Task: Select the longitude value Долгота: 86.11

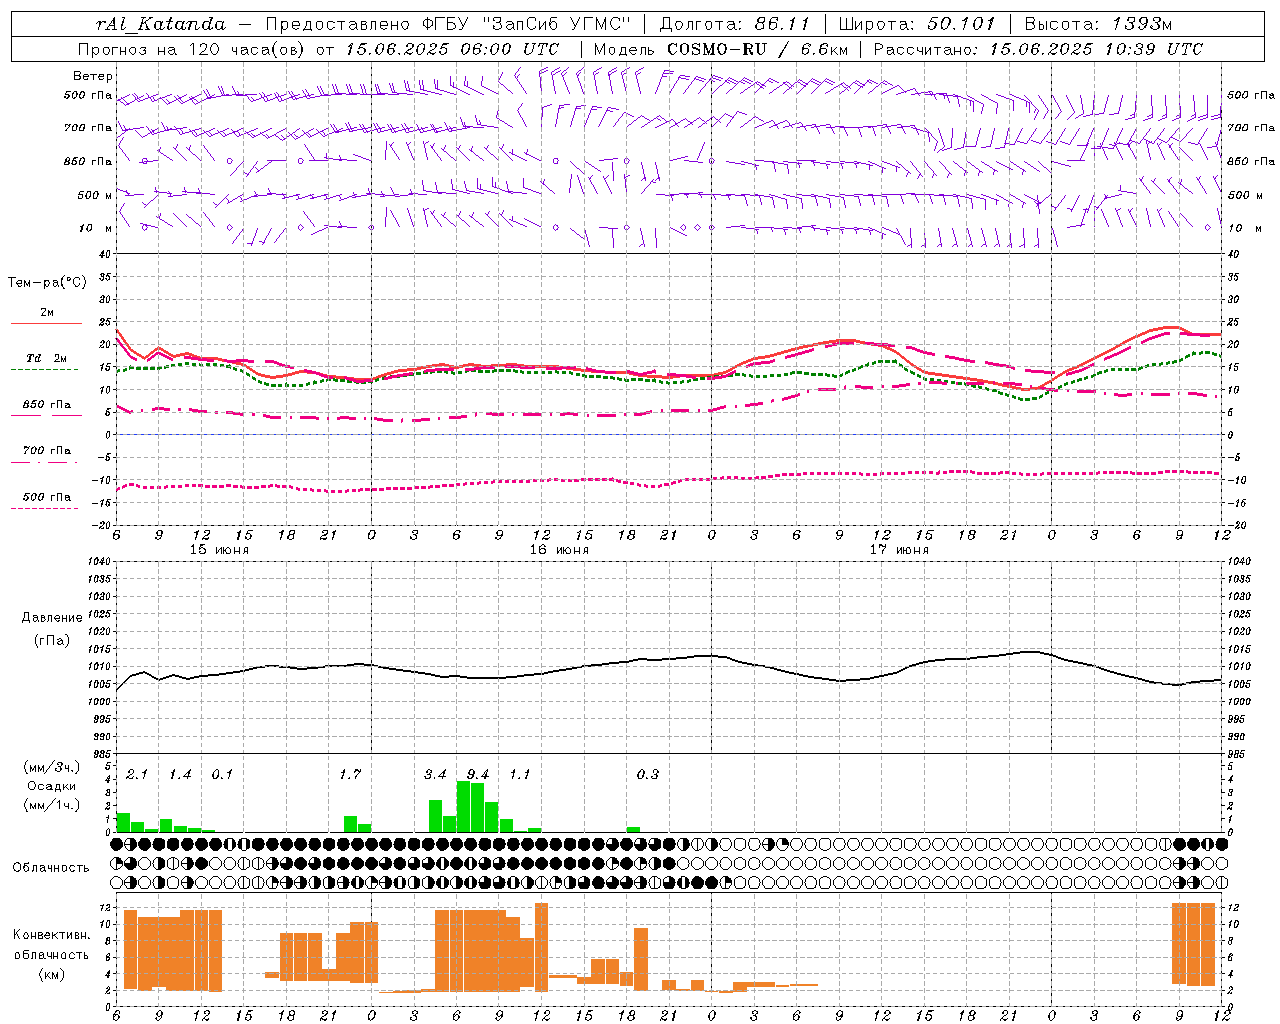Action: 733,24
